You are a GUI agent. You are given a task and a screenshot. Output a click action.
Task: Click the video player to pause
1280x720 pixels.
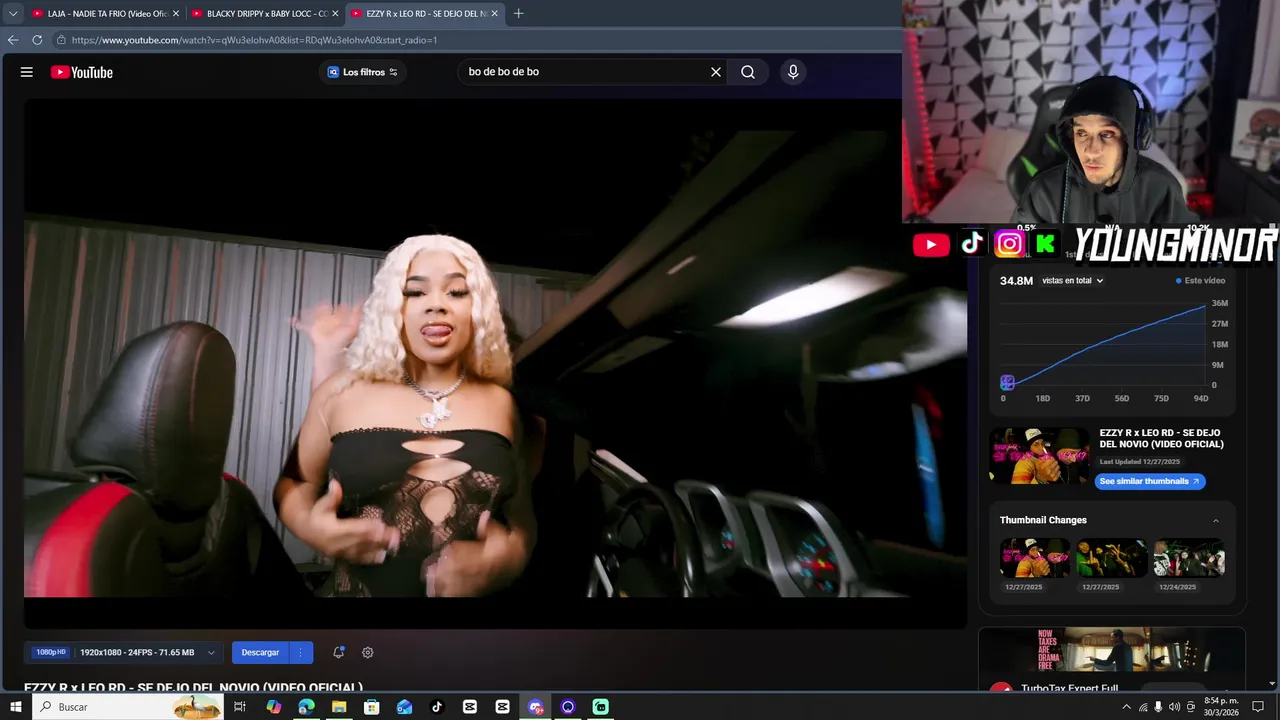point(495,362)
